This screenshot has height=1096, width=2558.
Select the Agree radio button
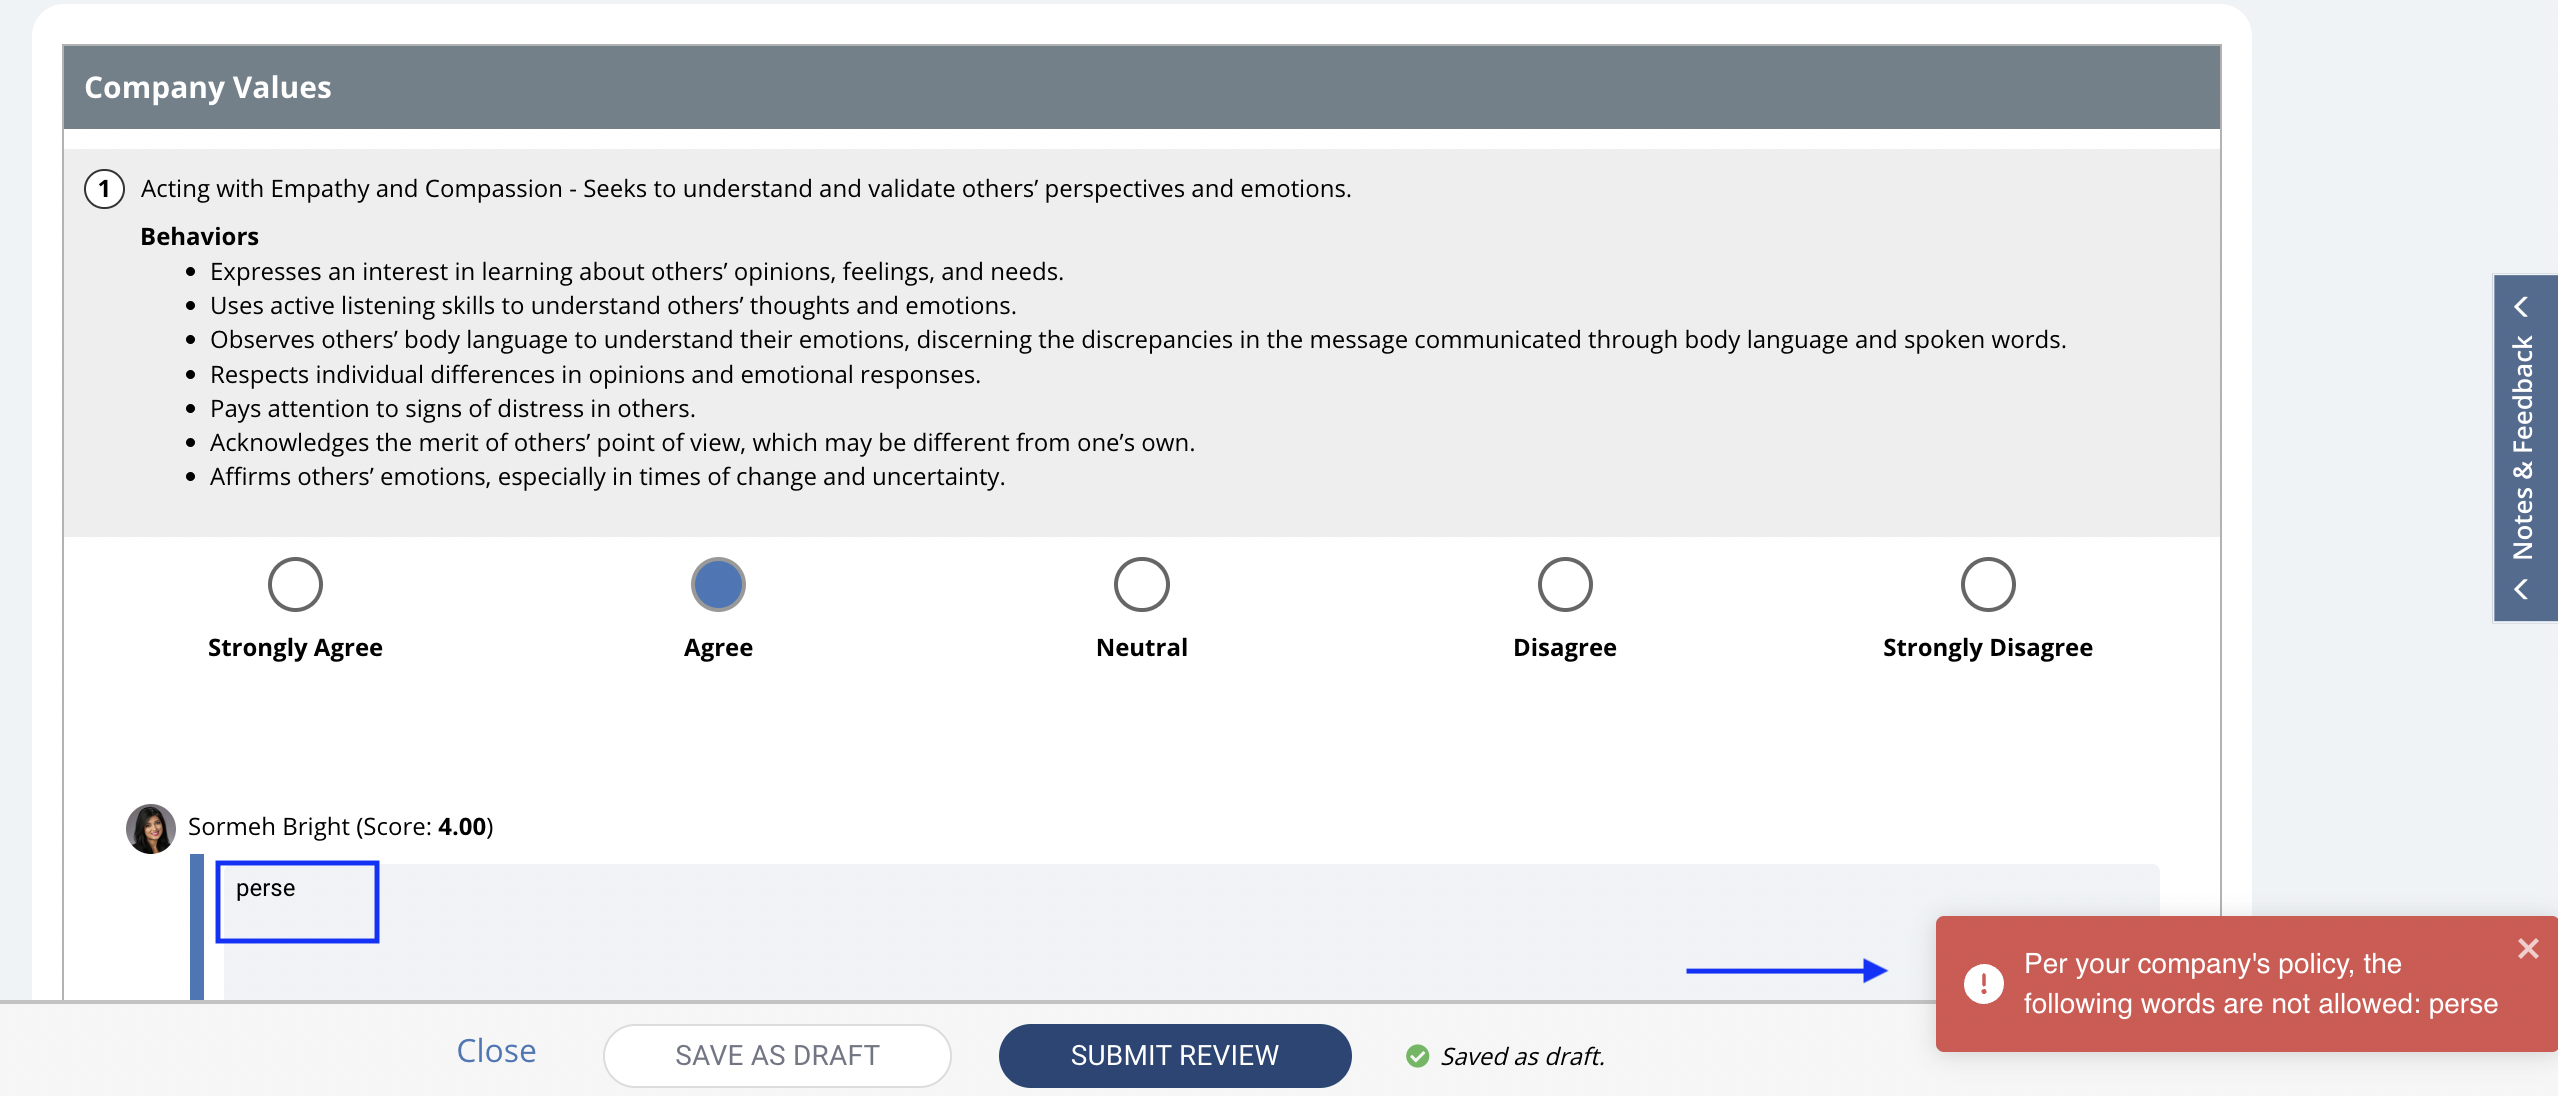[x=718, y=584]
